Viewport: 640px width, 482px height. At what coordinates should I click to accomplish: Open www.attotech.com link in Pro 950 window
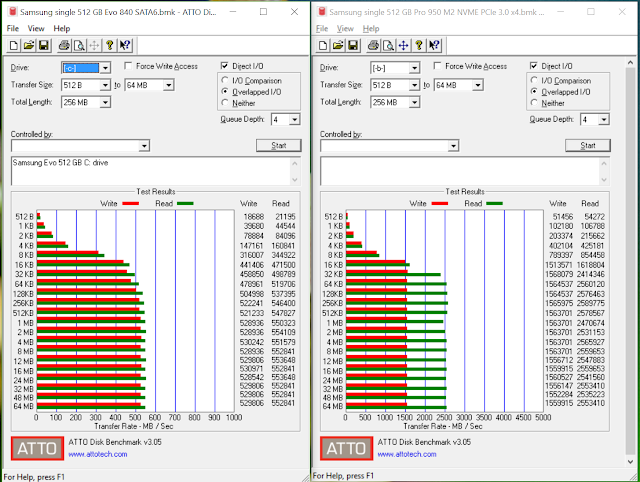(407, 454)
